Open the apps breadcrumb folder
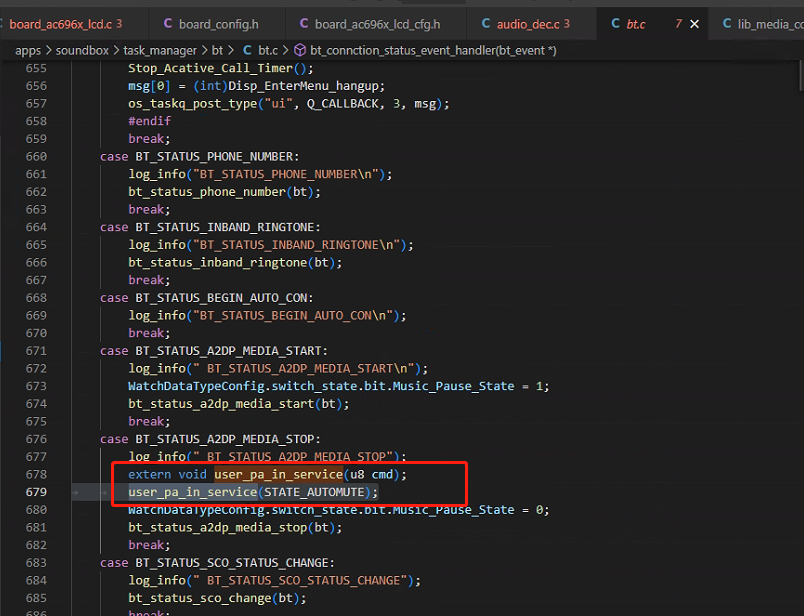The width and height of the screenshot is (804, 616). [28, 51]
